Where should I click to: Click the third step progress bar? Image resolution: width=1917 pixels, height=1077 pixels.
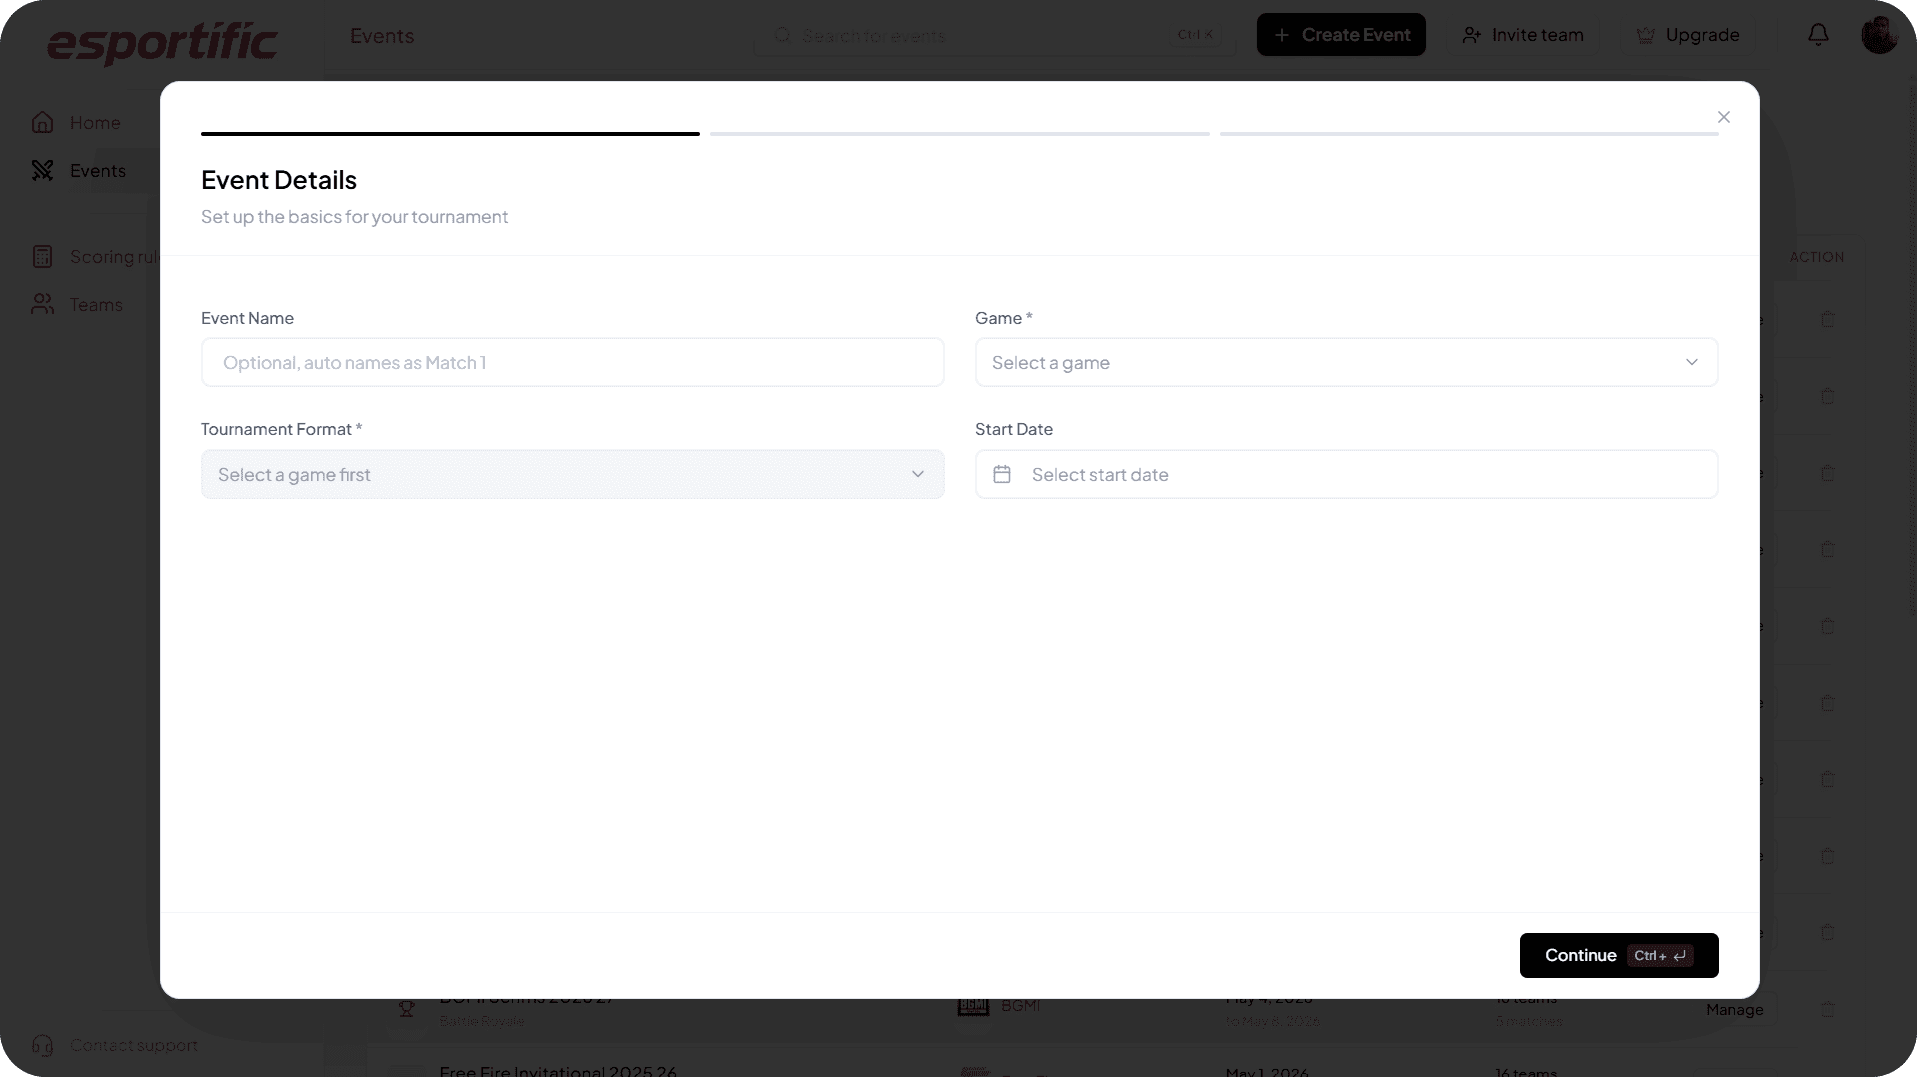(x=1469, y=133)
